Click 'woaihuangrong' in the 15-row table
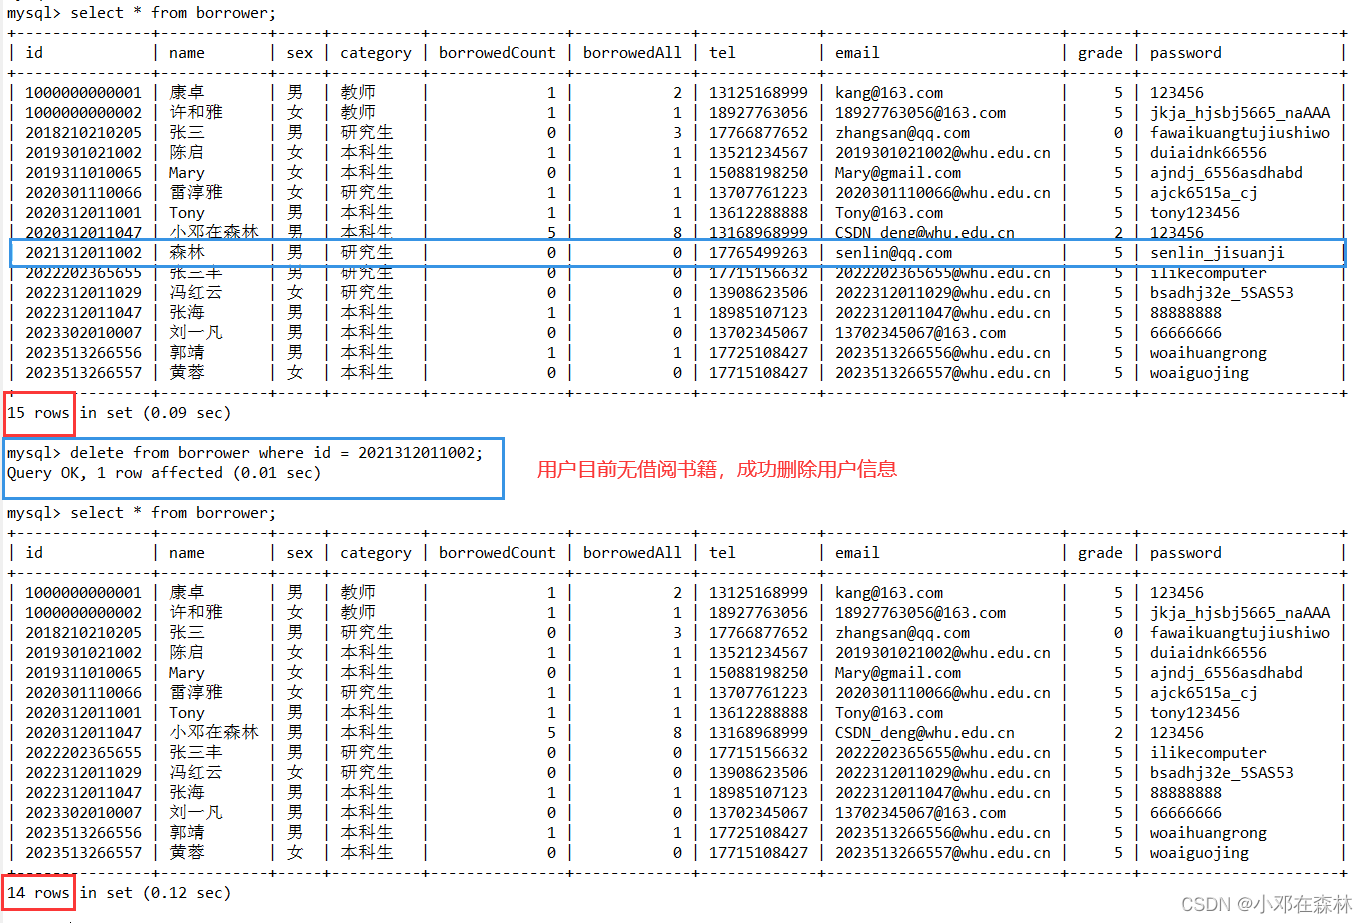The image size is (1368, 923). pyautogui.click(x=1208, y=353)
